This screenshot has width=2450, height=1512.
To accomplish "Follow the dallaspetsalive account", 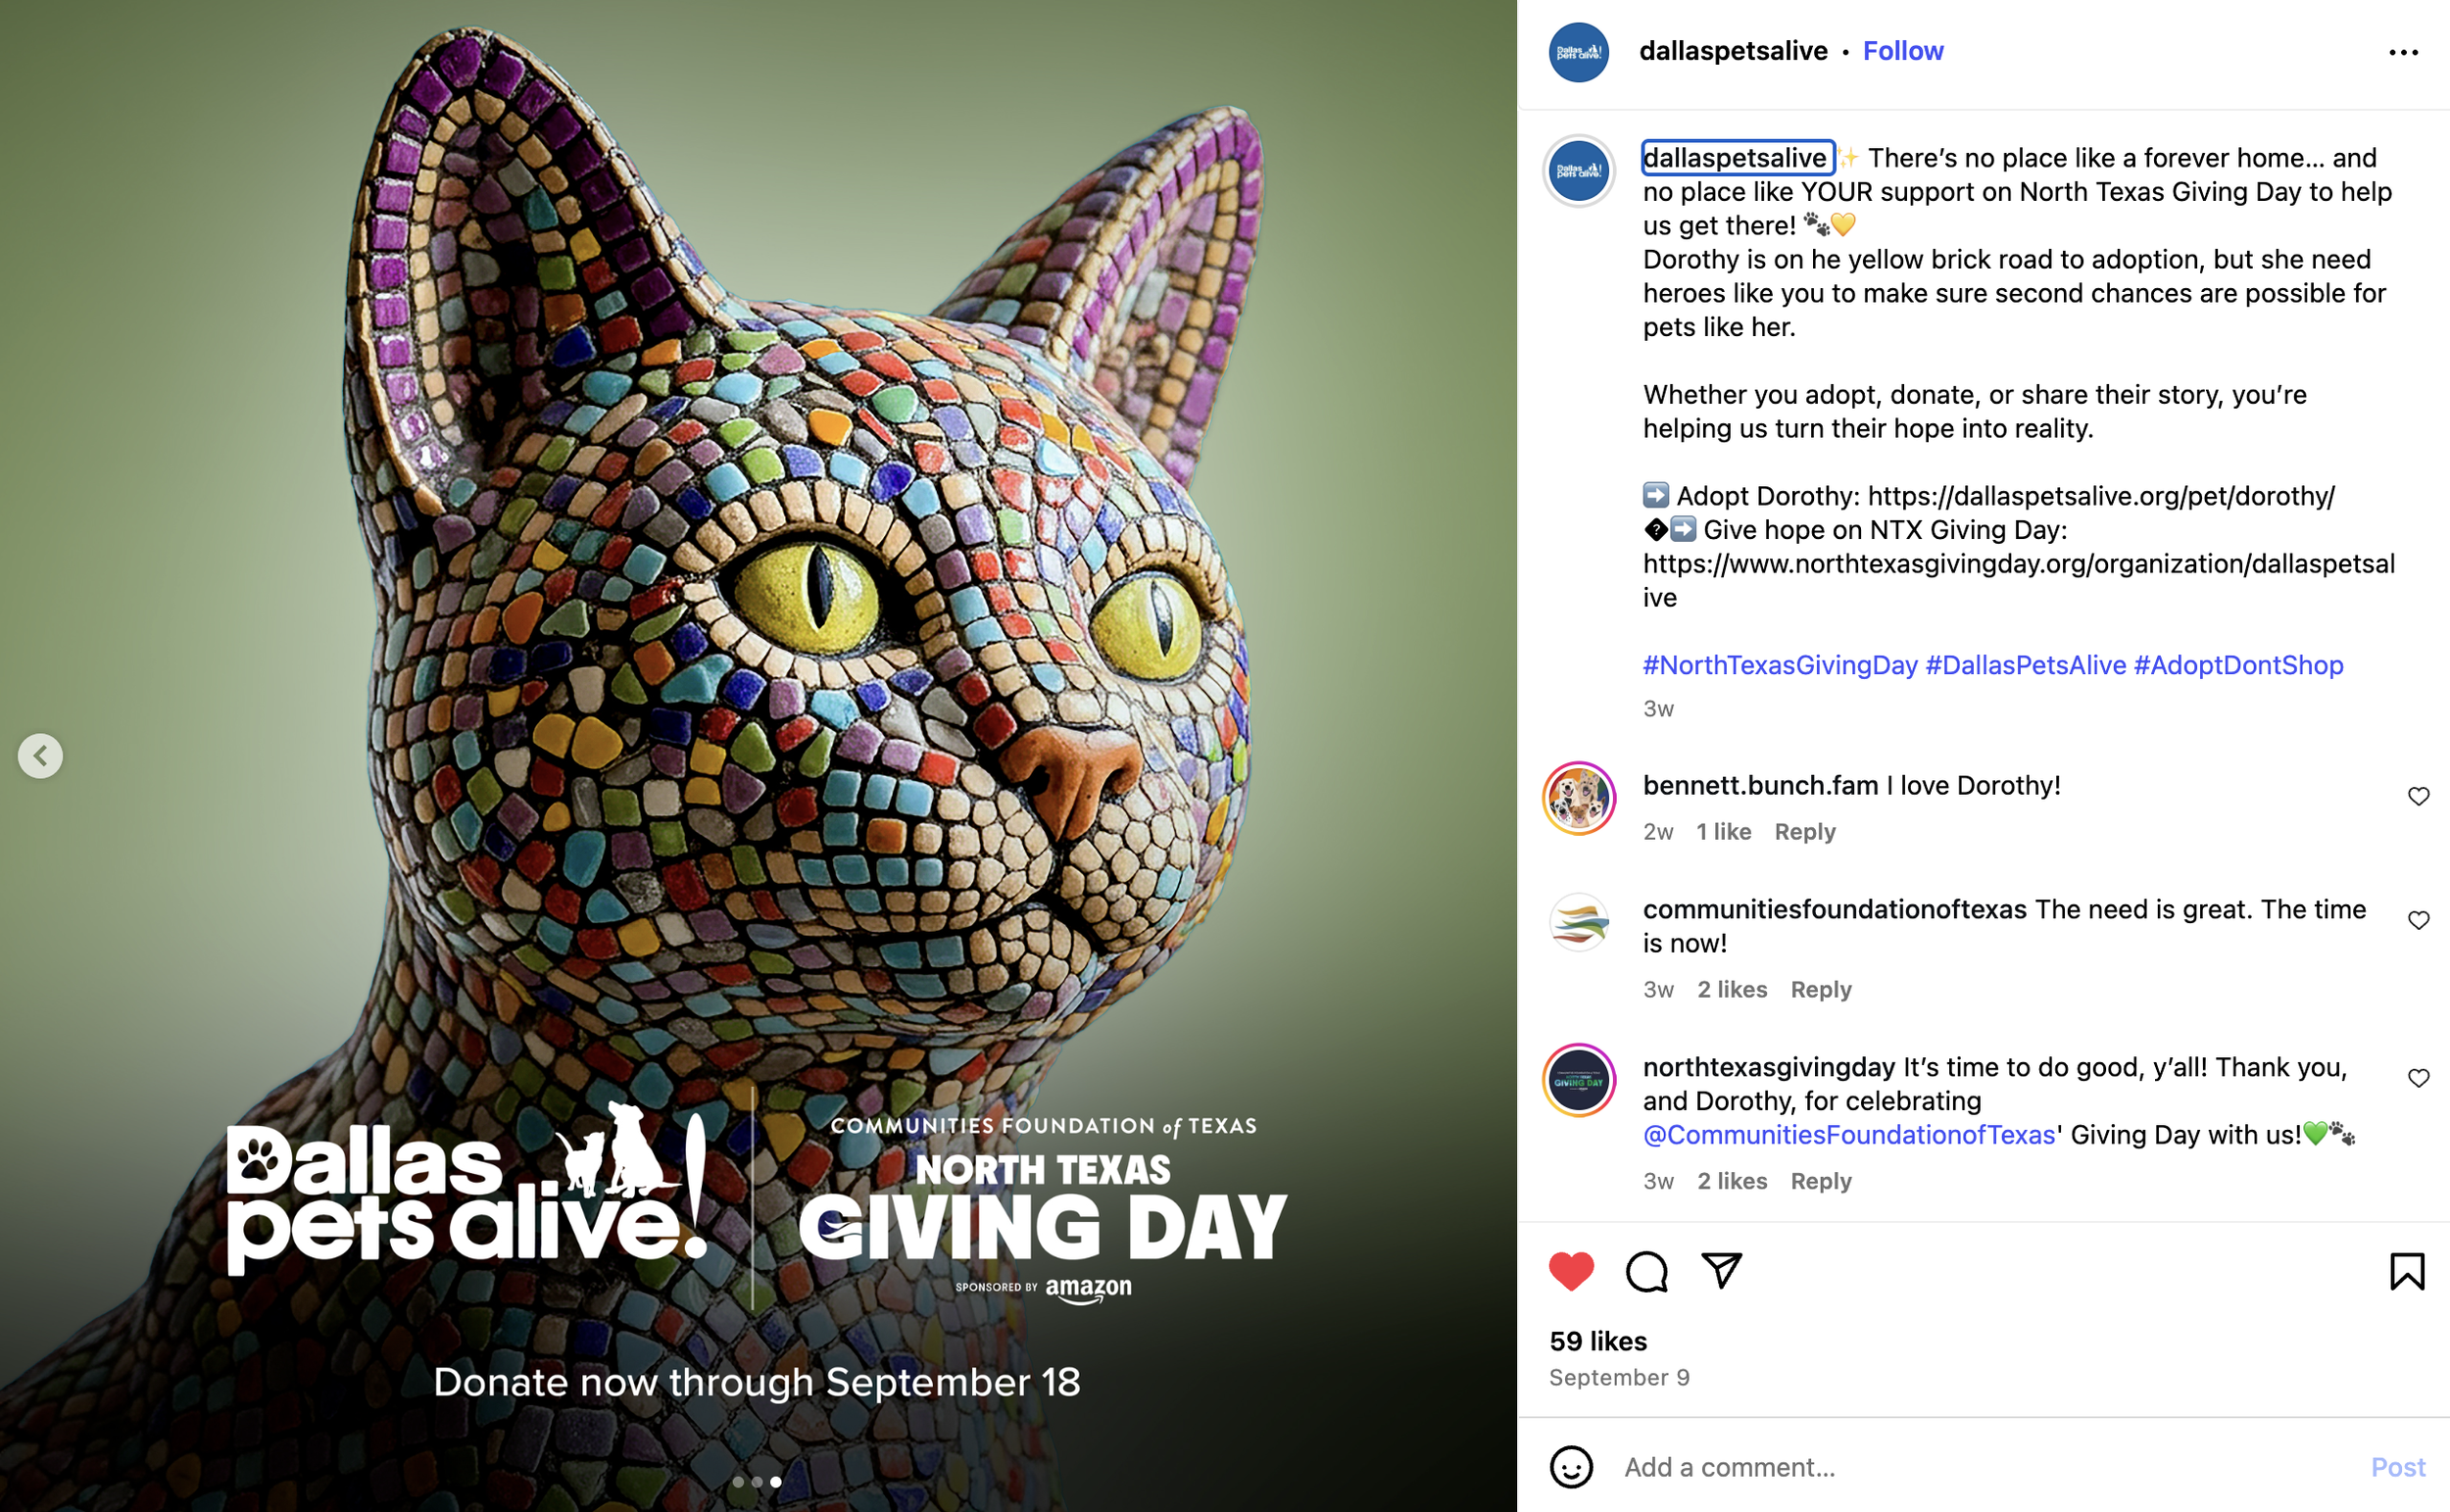I will pyautogui.click(x=1902, y=51).
